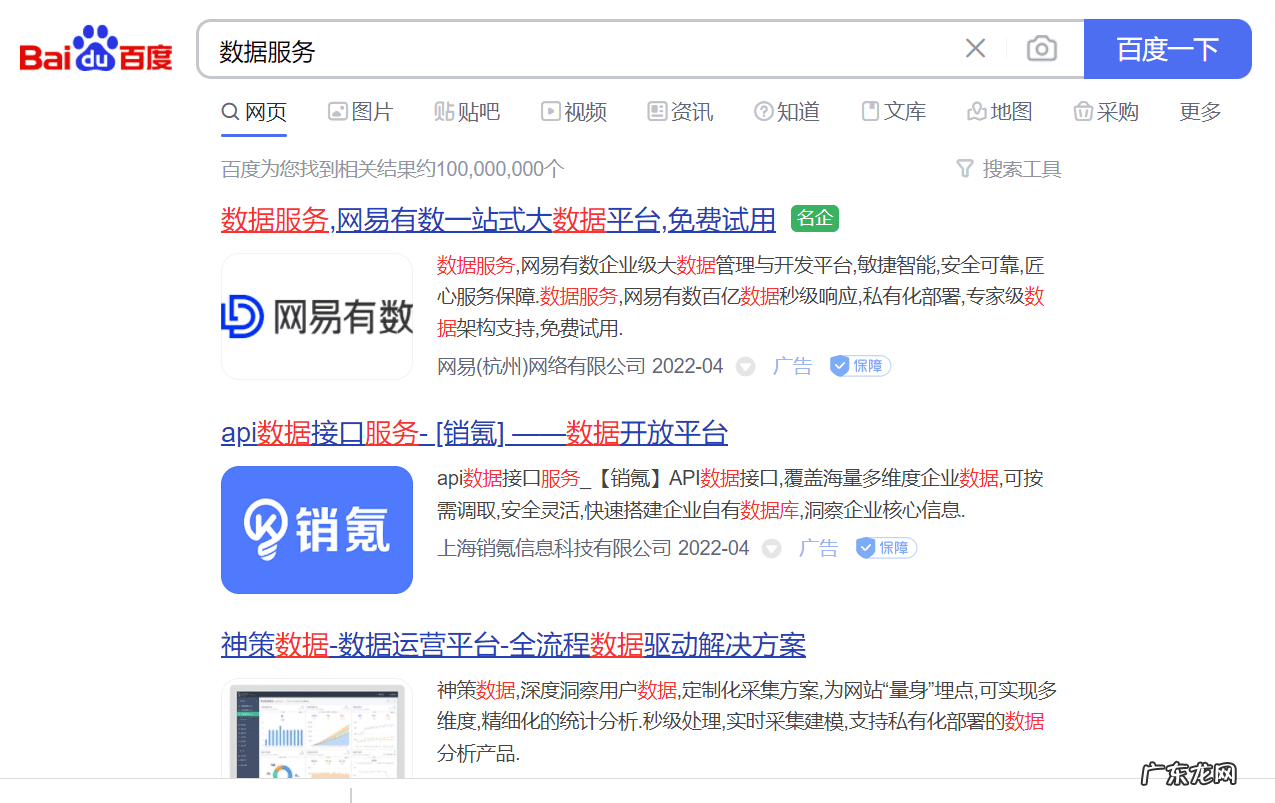Expand the ad info arrow on 网易有数 result
Screen dimensions: 1275x803
tap(745, 366)
